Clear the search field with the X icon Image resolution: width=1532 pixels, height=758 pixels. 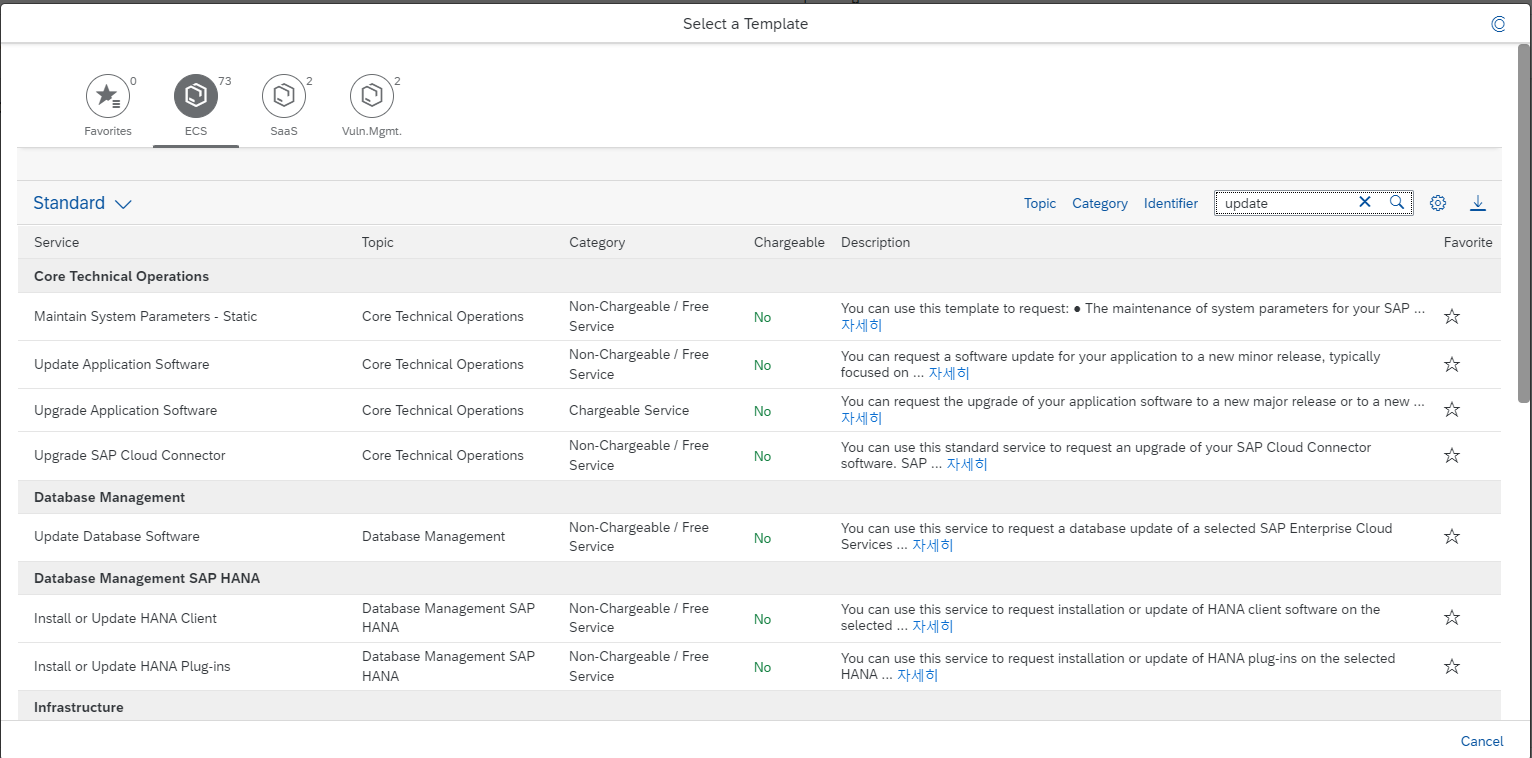(1364, 202)
